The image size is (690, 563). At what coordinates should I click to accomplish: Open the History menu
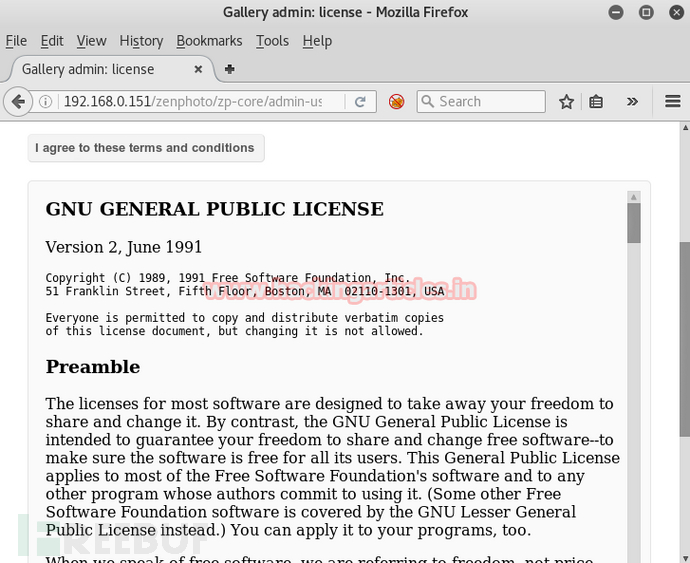tap(141, 41)
